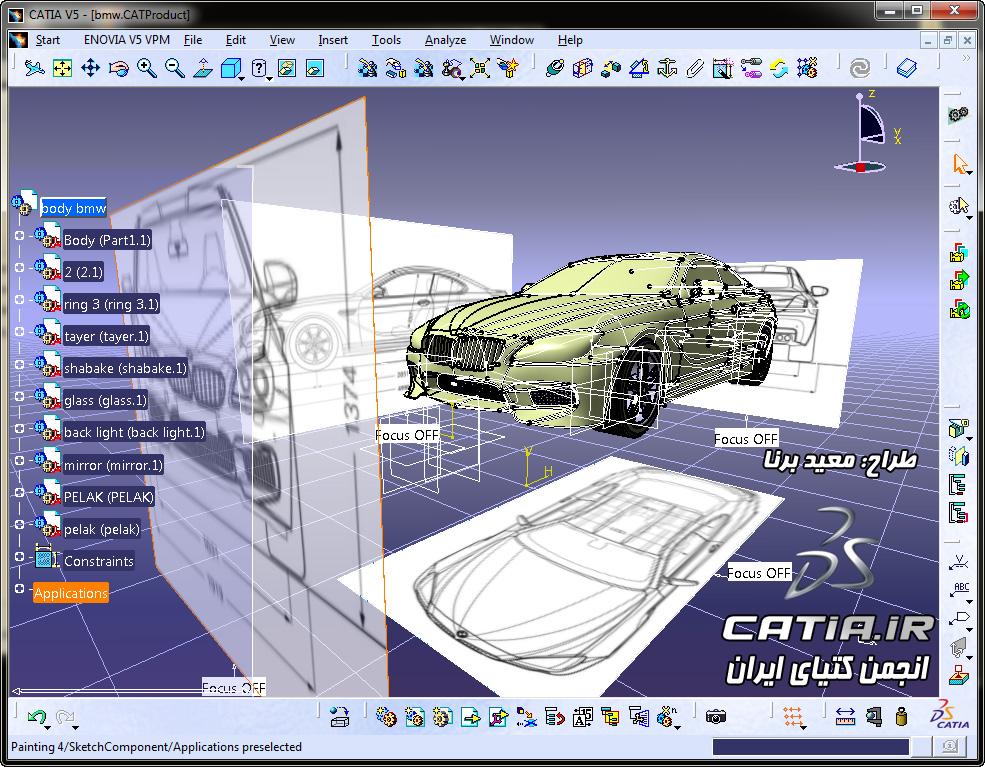
Task: Open the Analyze menu
Action: click(x=445, y=40)
